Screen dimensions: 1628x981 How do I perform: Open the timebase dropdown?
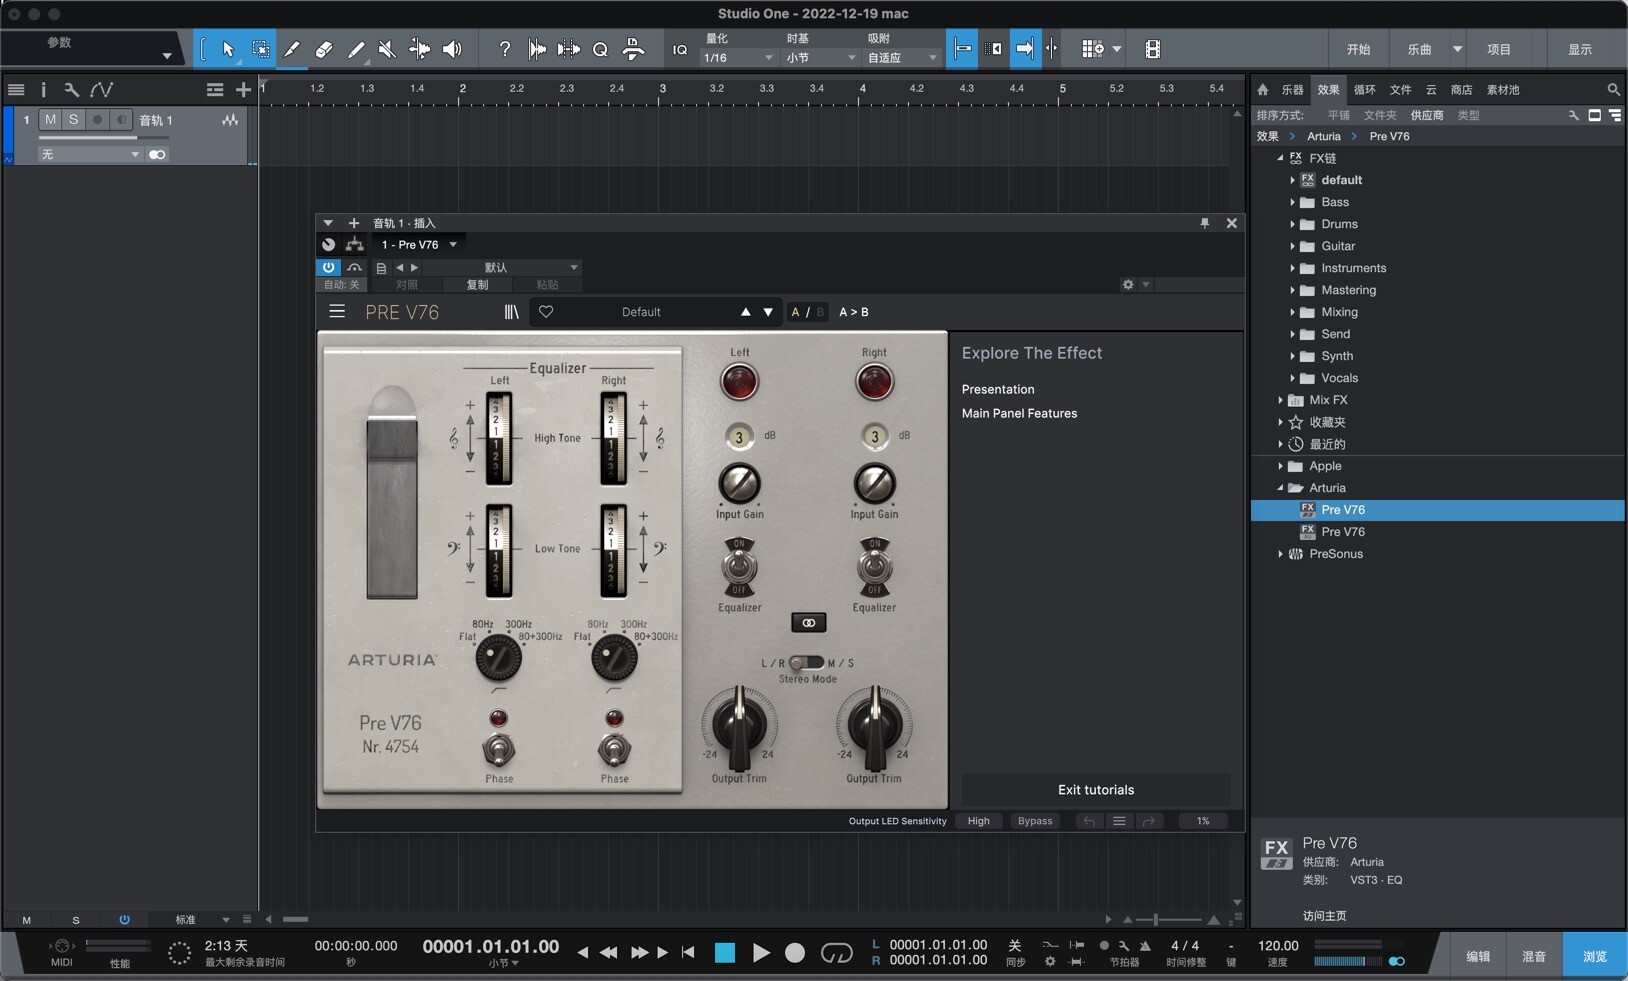(x=820, y=58)
